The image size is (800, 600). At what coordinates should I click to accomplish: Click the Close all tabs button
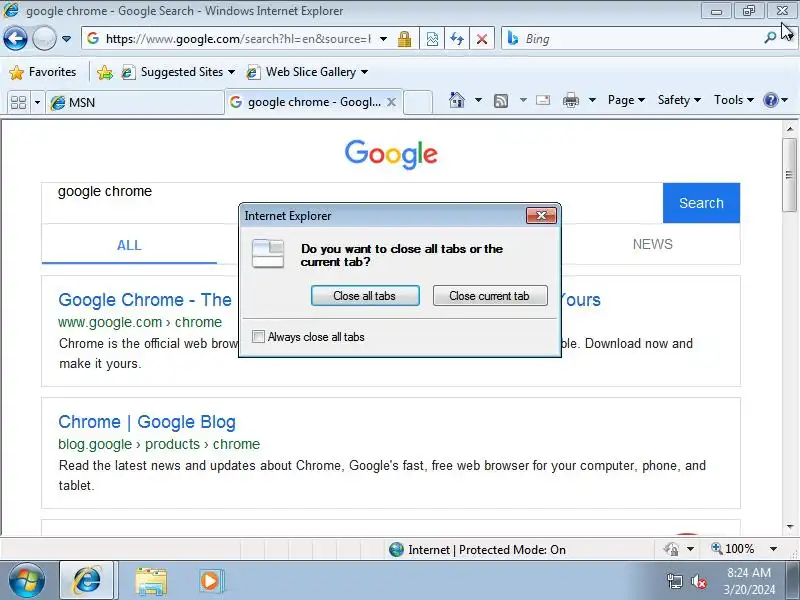point(365,296)
